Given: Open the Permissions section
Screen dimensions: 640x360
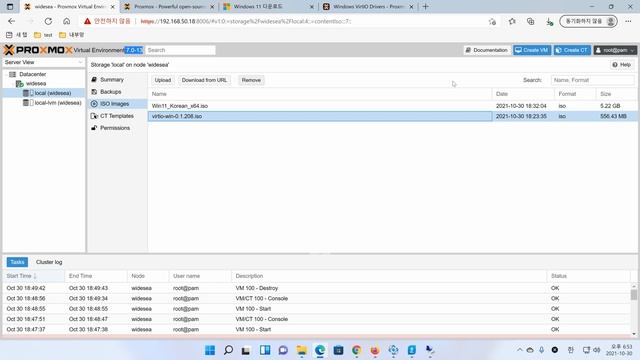Looking at the screenshot, I should click(x=115, y=128).
